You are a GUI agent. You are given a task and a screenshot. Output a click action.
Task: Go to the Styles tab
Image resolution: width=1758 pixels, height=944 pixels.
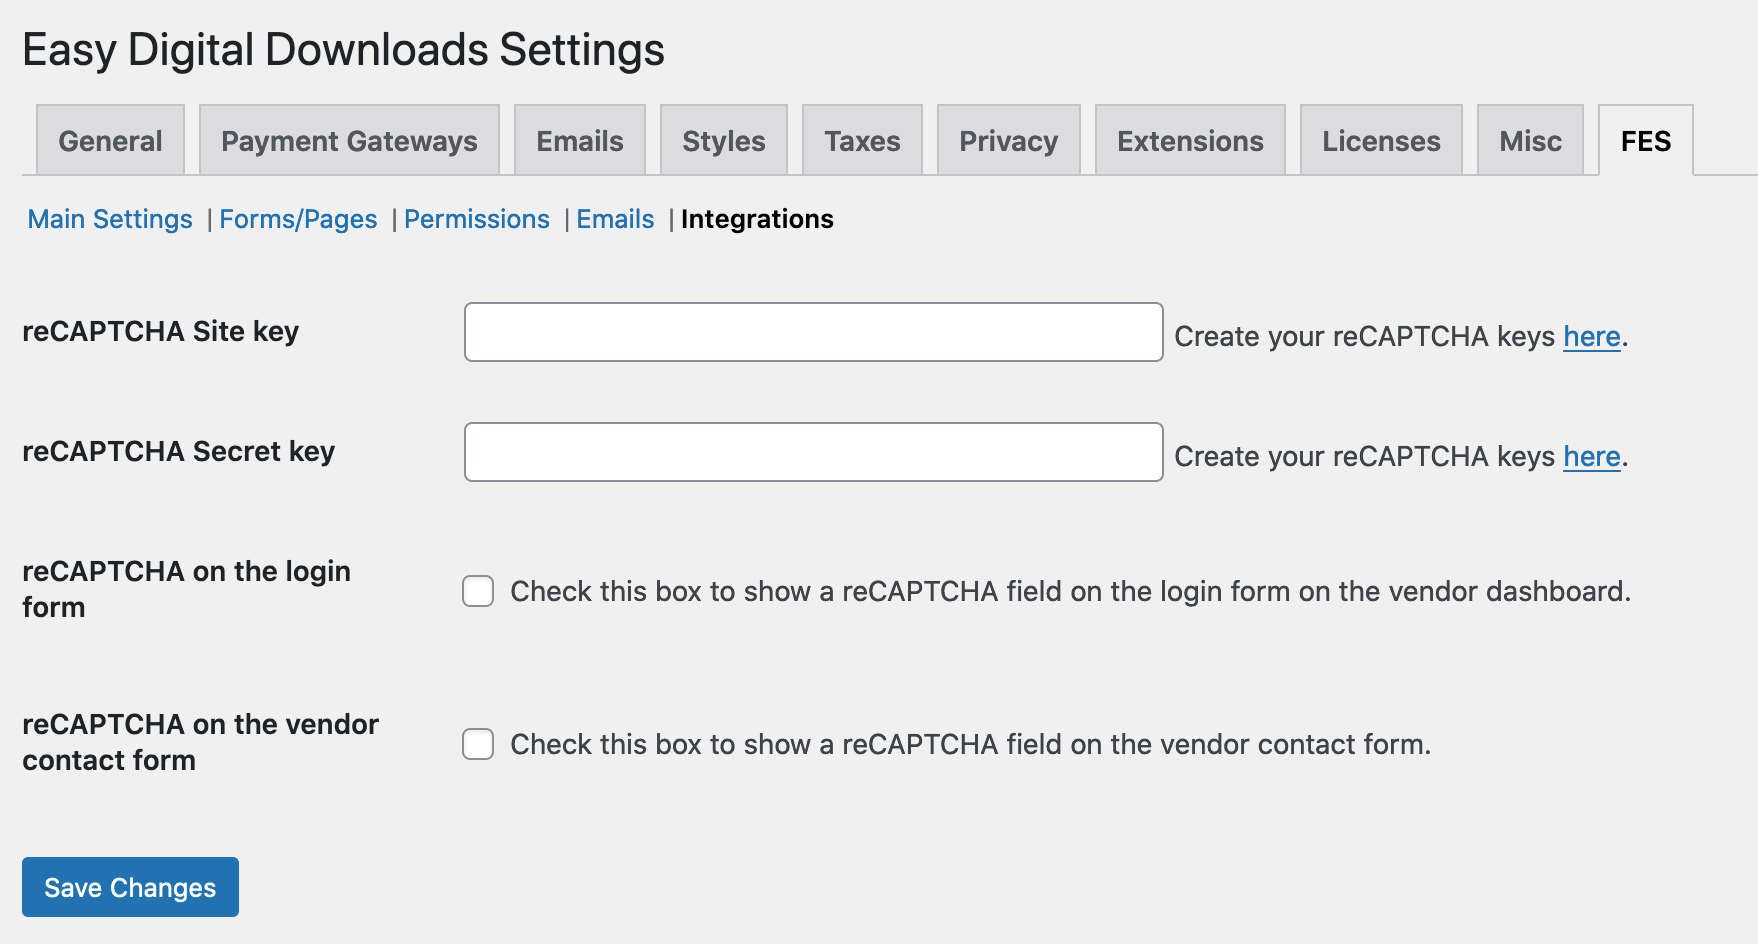point(724,141)
